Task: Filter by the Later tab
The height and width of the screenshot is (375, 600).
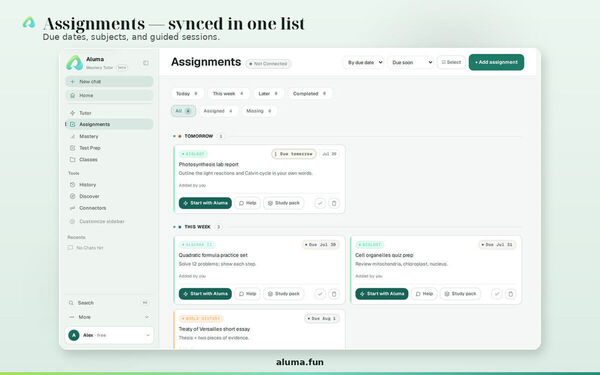Action: pos(268,94)
